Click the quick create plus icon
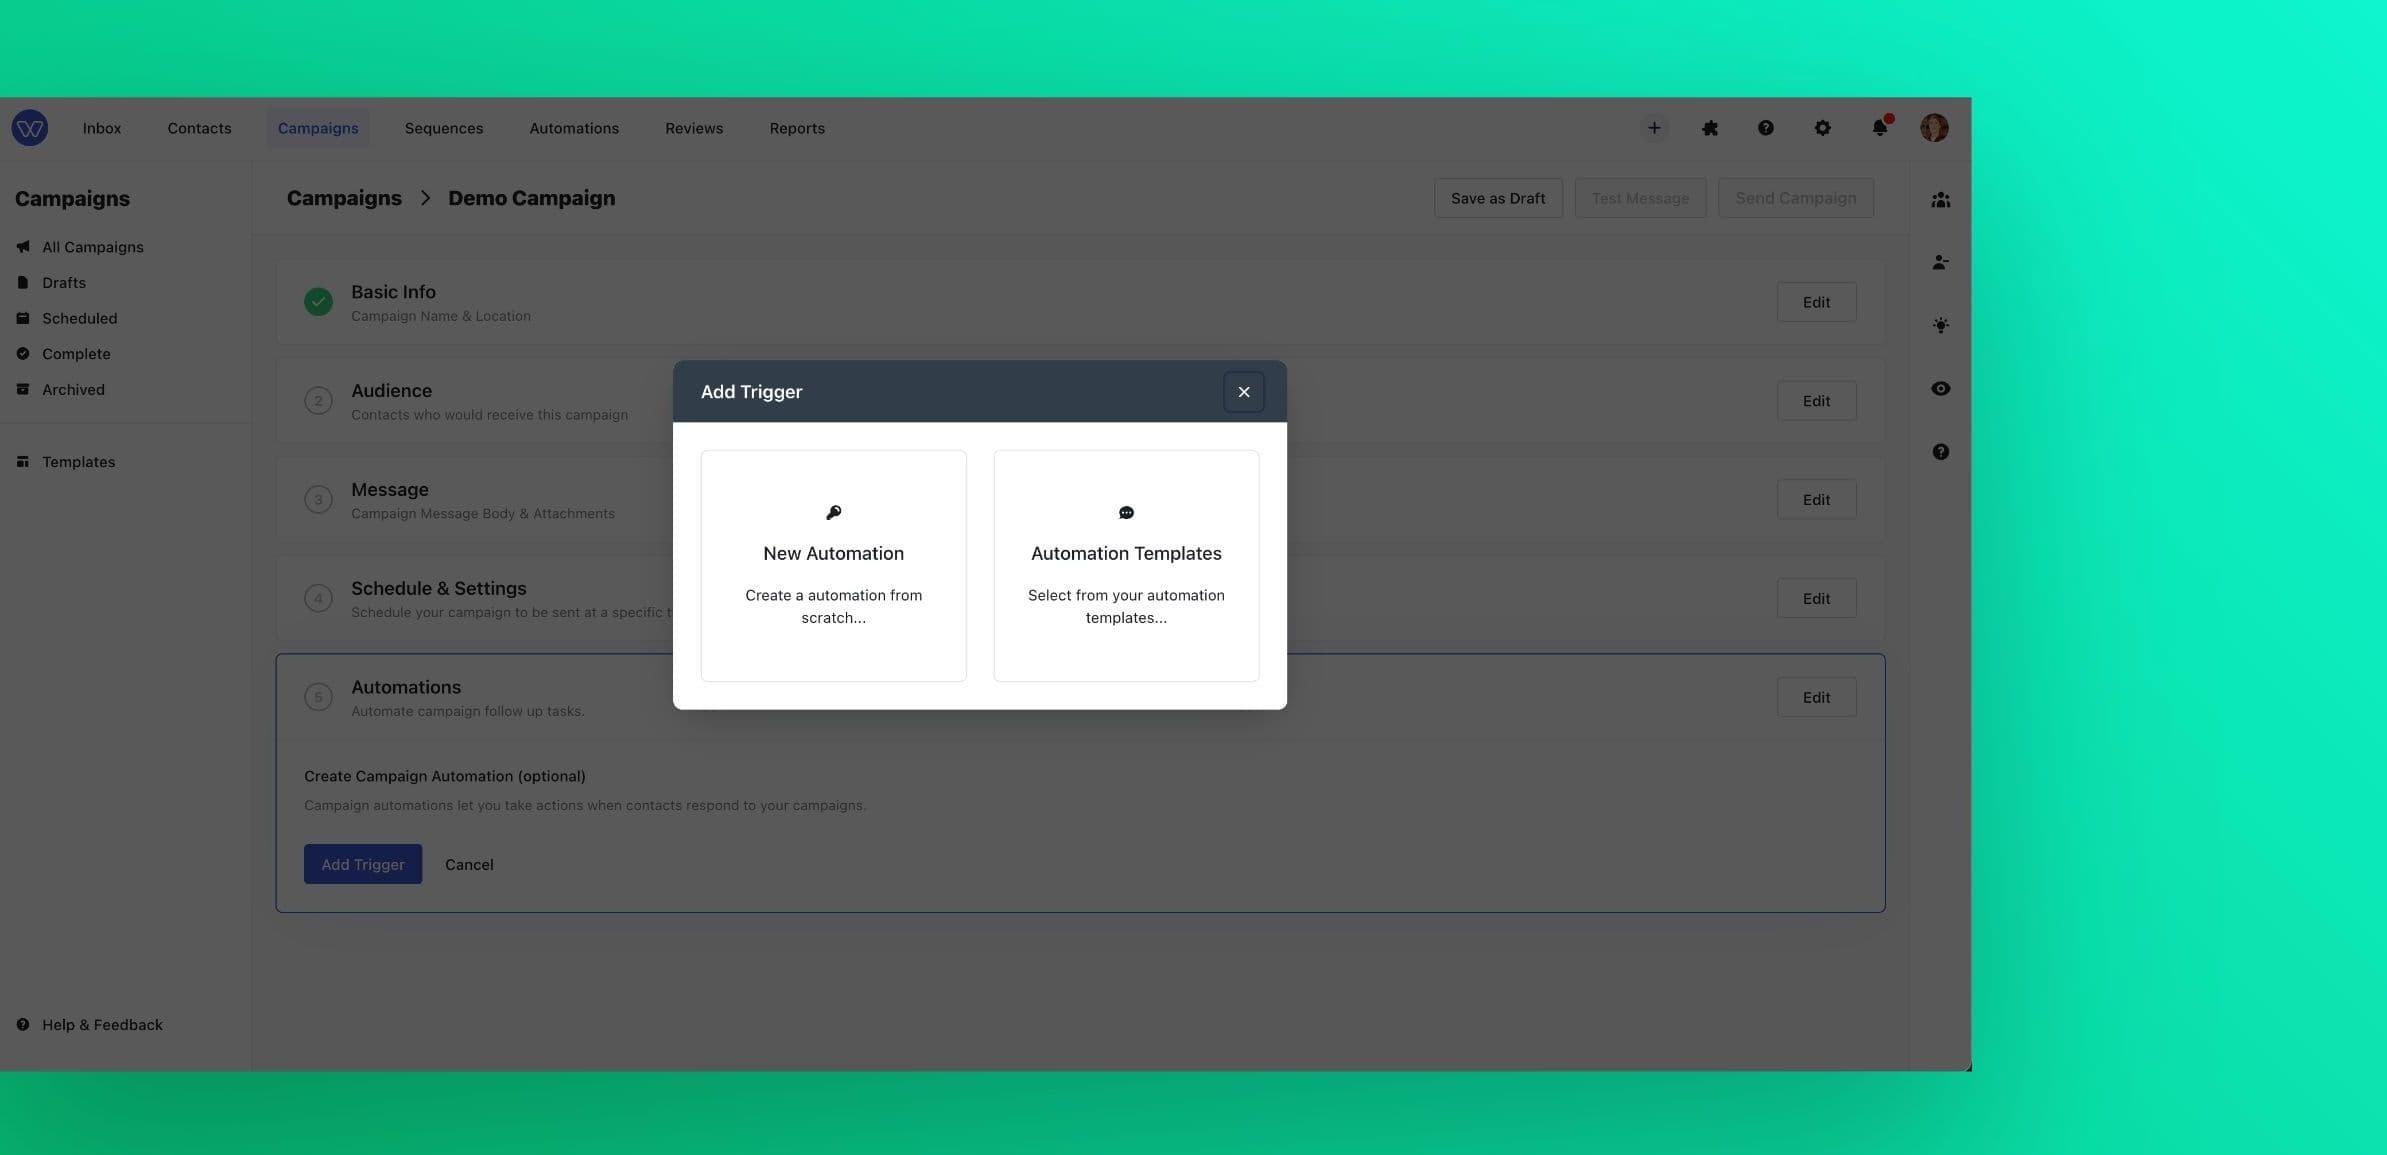 click(1653, 127)
